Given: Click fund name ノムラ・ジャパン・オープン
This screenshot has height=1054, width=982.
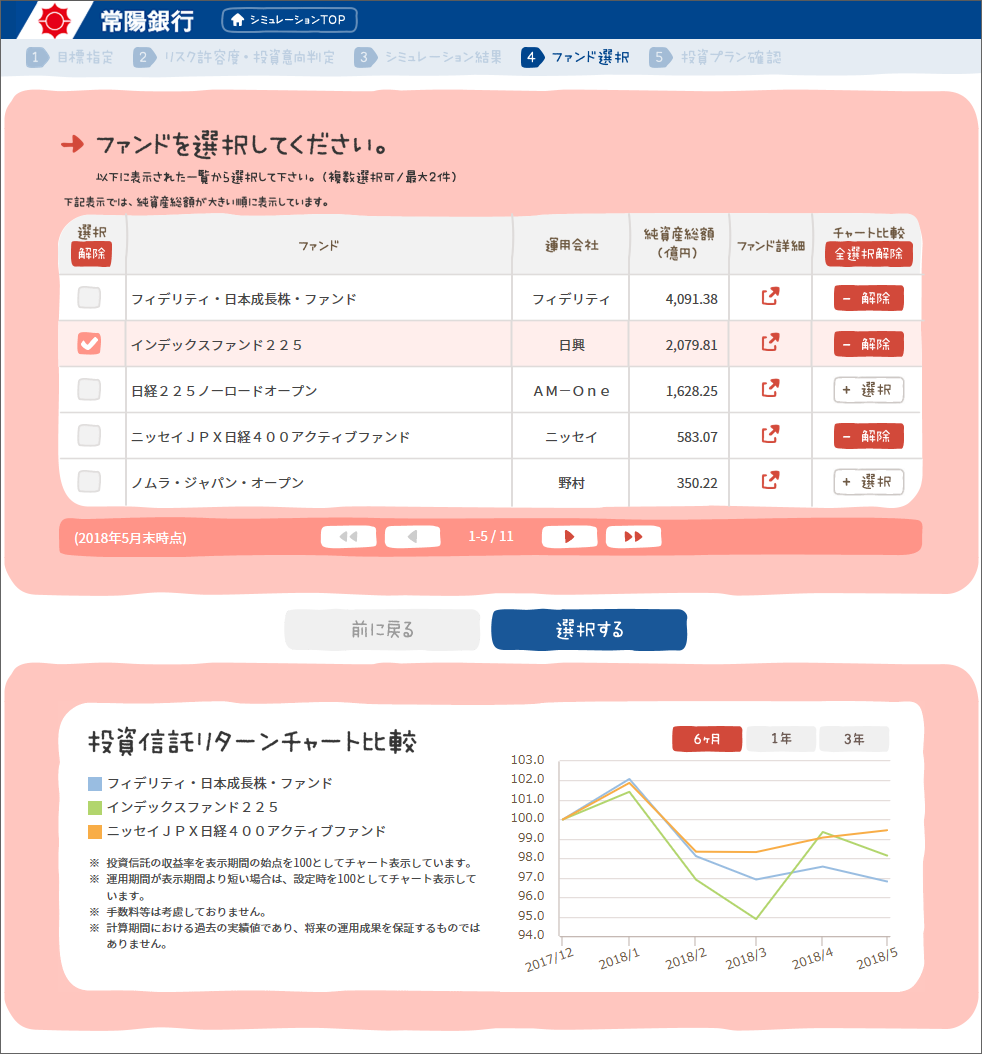Looking at the screenshot, I should click(218, 483).
